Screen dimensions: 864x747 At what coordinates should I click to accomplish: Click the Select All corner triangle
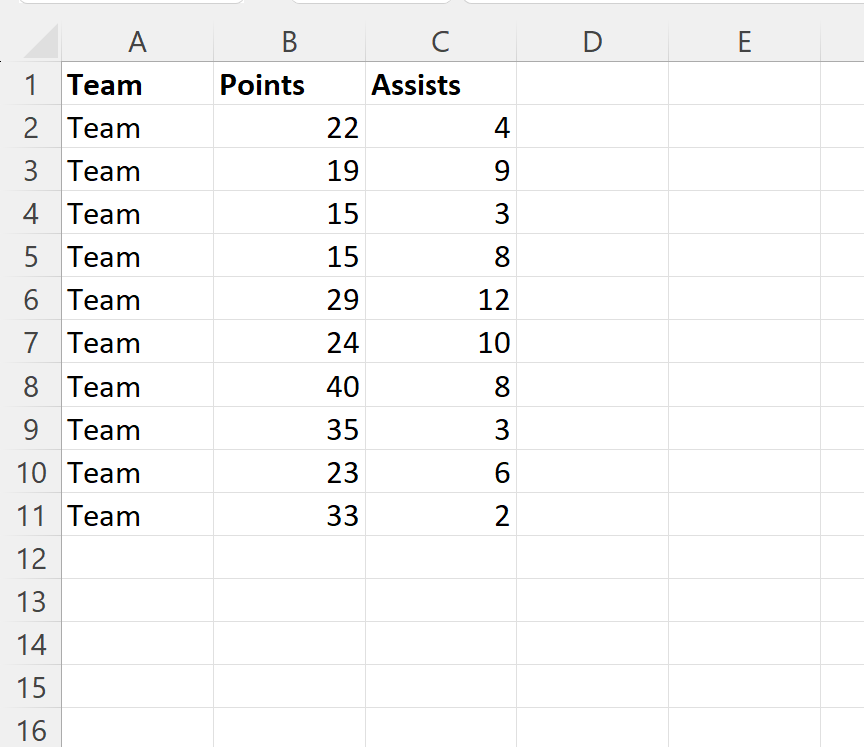coord(40,43)
